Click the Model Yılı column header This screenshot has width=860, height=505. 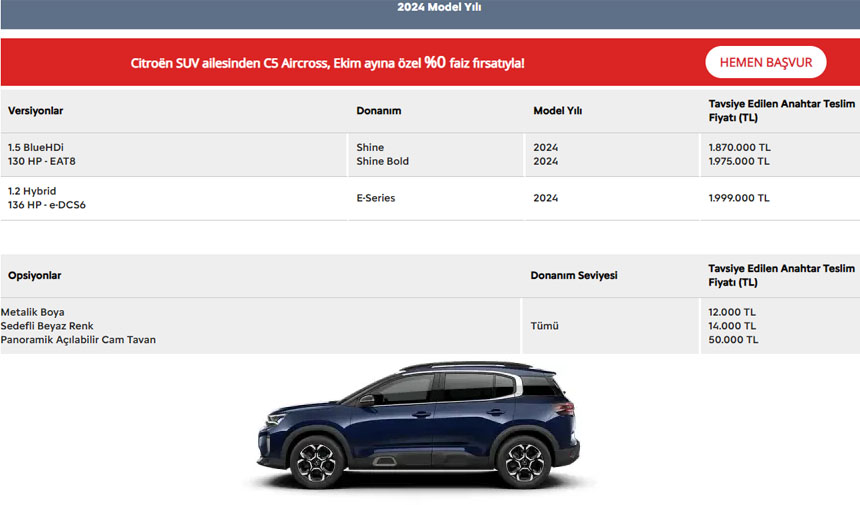point(557,111)
